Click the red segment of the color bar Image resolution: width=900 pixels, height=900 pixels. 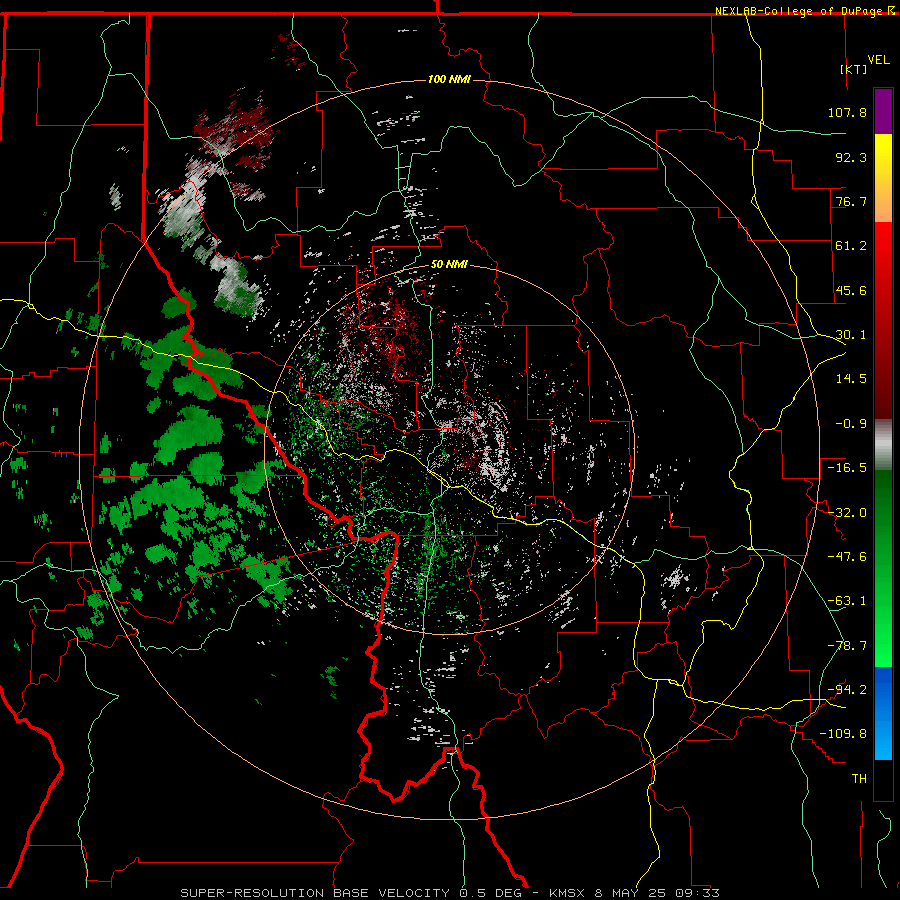point(883,320)
